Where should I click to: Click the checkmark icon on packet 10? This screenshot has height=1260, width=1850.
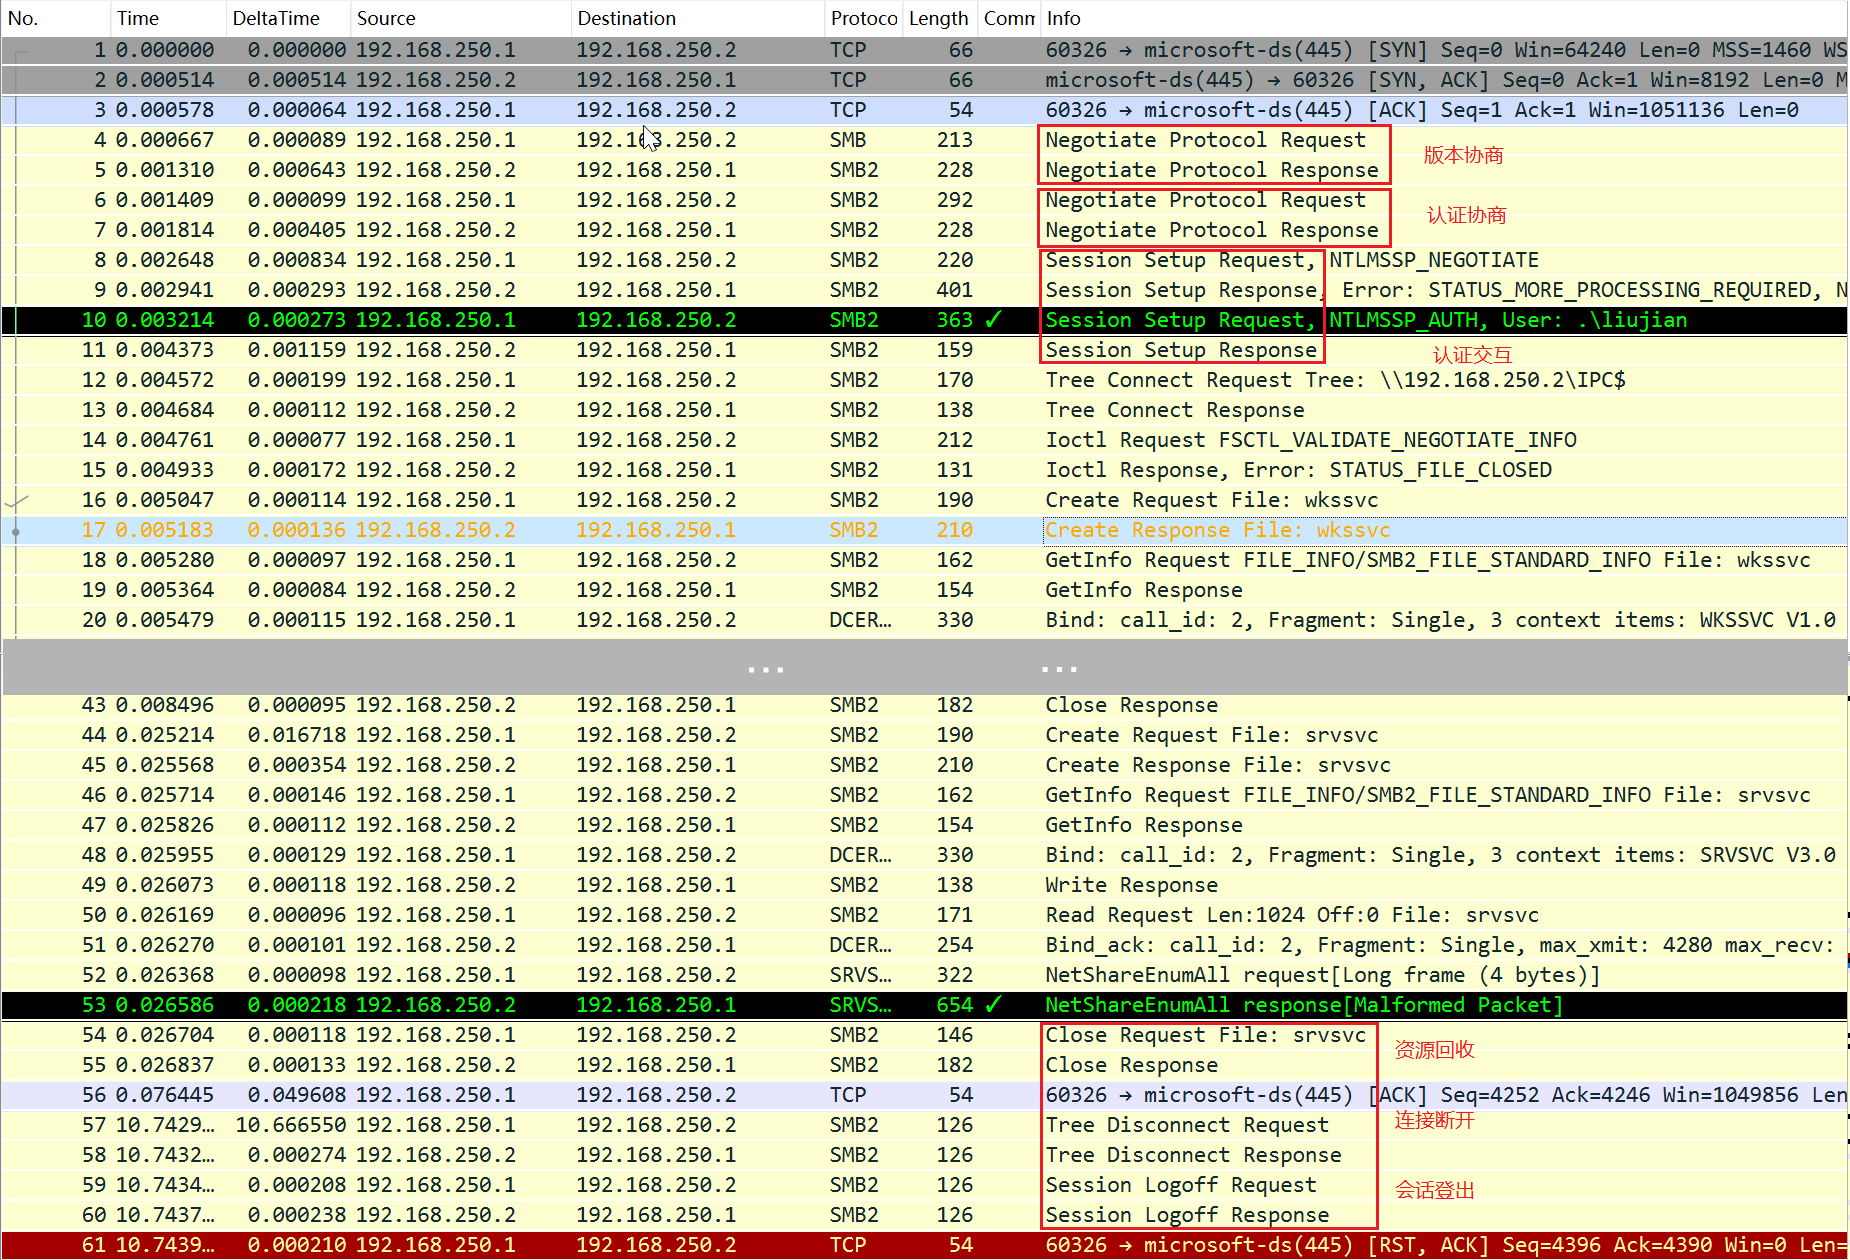click(x=993, y=320)
